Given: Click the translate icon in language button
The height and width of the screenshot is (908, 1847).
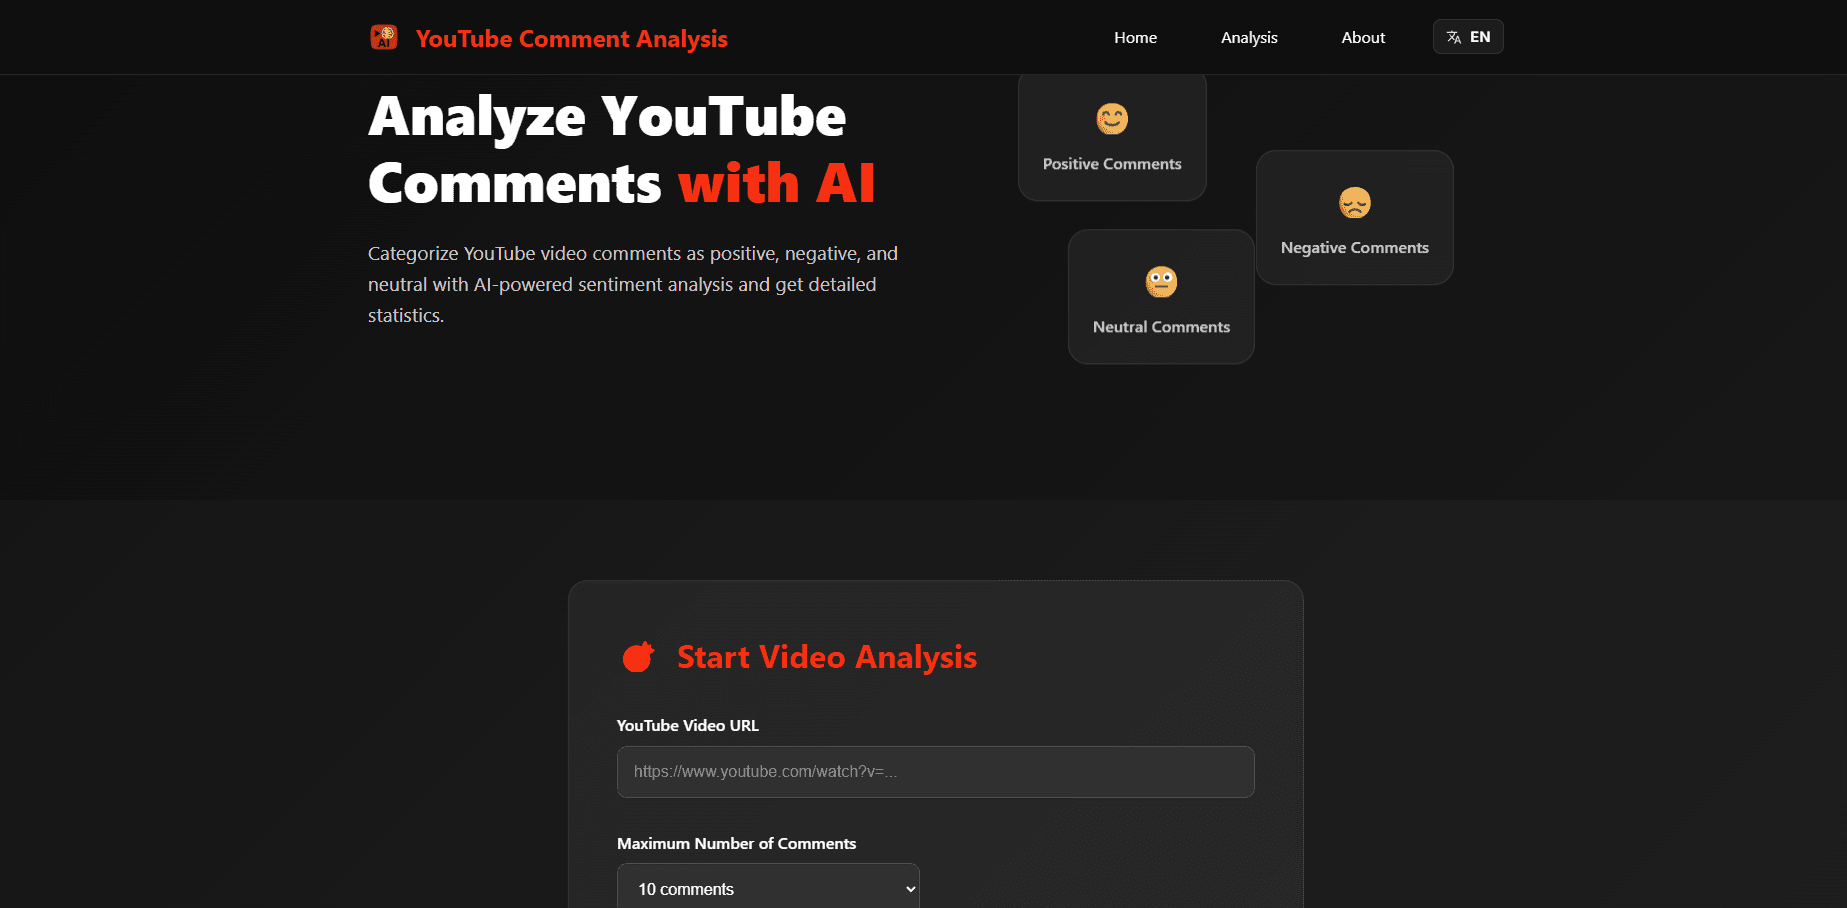Looking at the screenshot, I should 1454,37.
